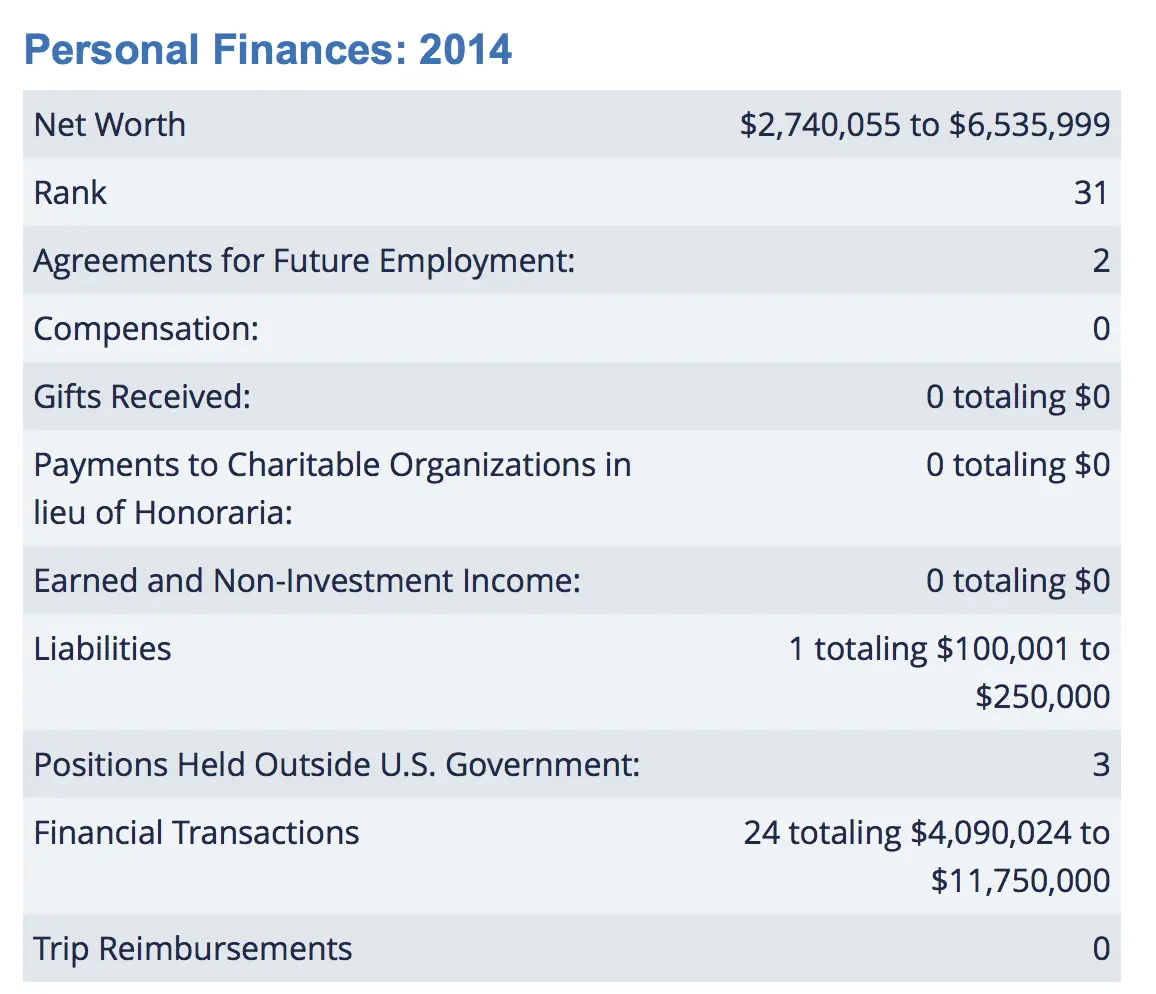This screenshot has height=994, width=1156.
Task: Select Positions Held Outside U.S. Government label
Action: (336, 765)
